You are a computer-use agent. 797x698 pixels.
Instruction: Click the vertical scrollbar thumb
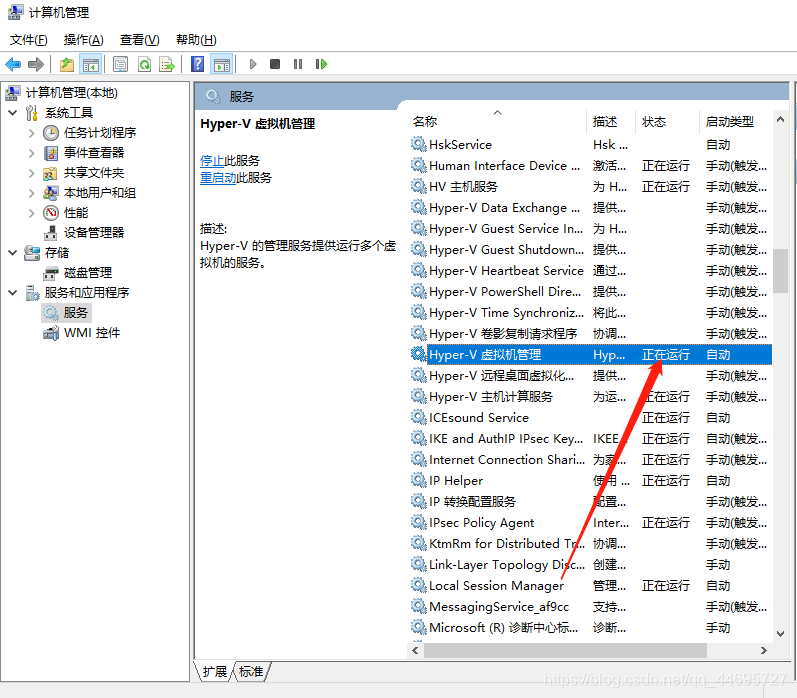point(780,270)
